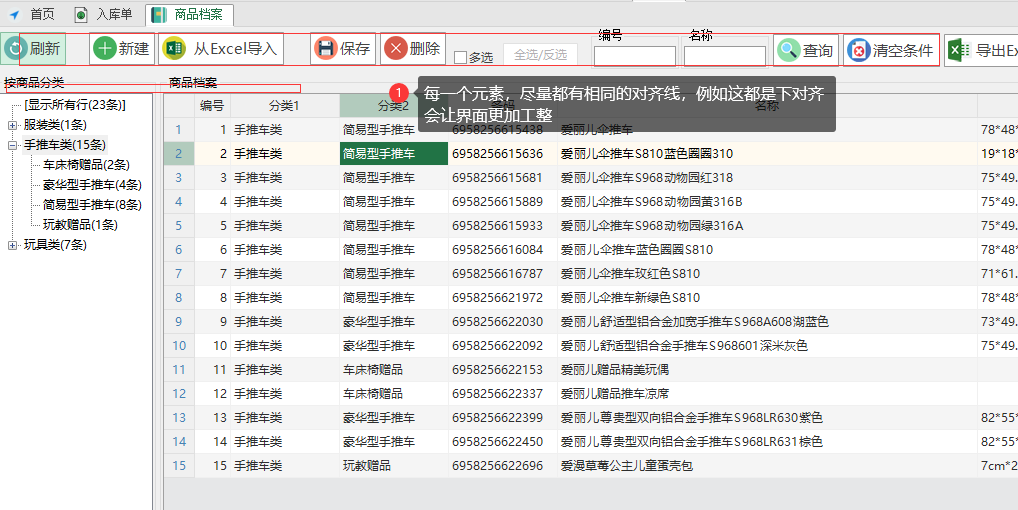Screen dimensions: 1018x510
Task: Click name 爱丽儿赠品精美玩偶
Action: coord(615,370)
